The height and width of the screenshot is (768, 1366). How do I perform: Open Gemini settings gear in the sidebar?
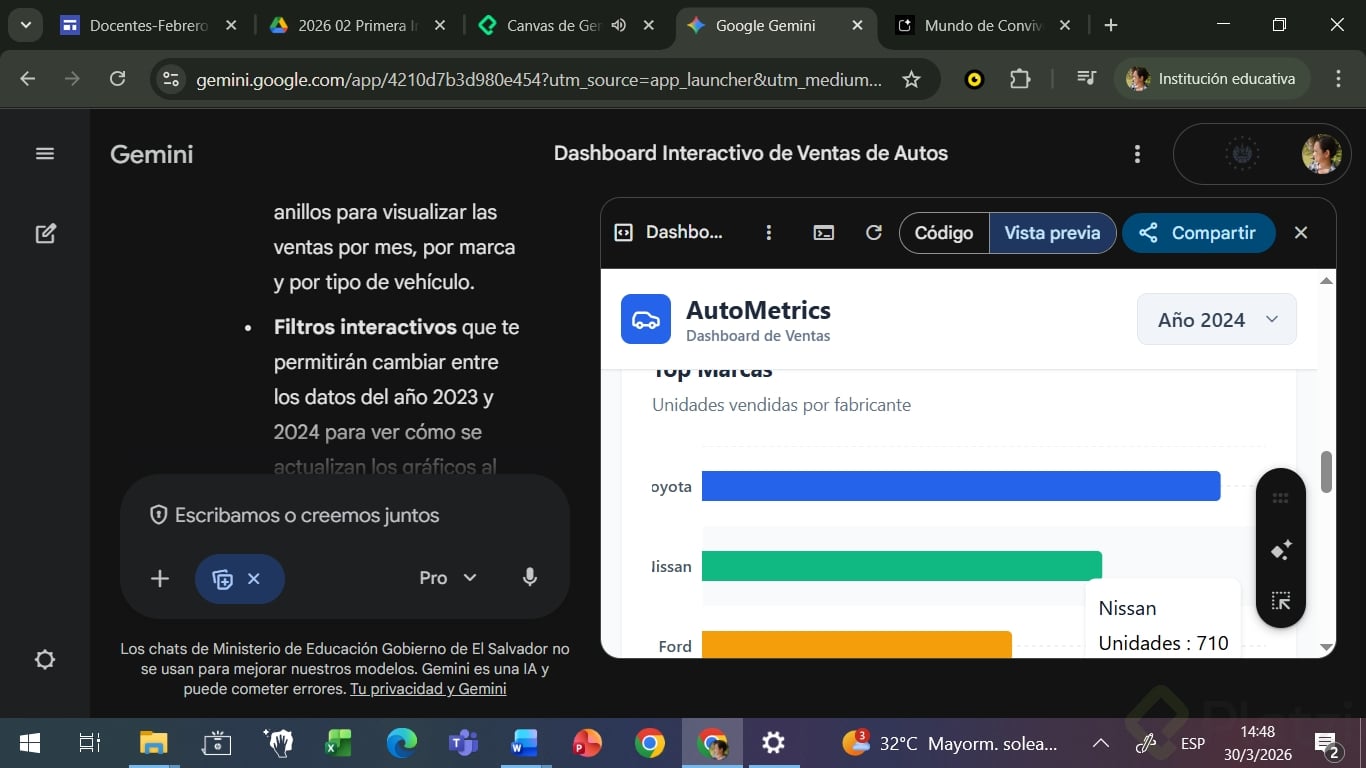(x=45, y=660)
